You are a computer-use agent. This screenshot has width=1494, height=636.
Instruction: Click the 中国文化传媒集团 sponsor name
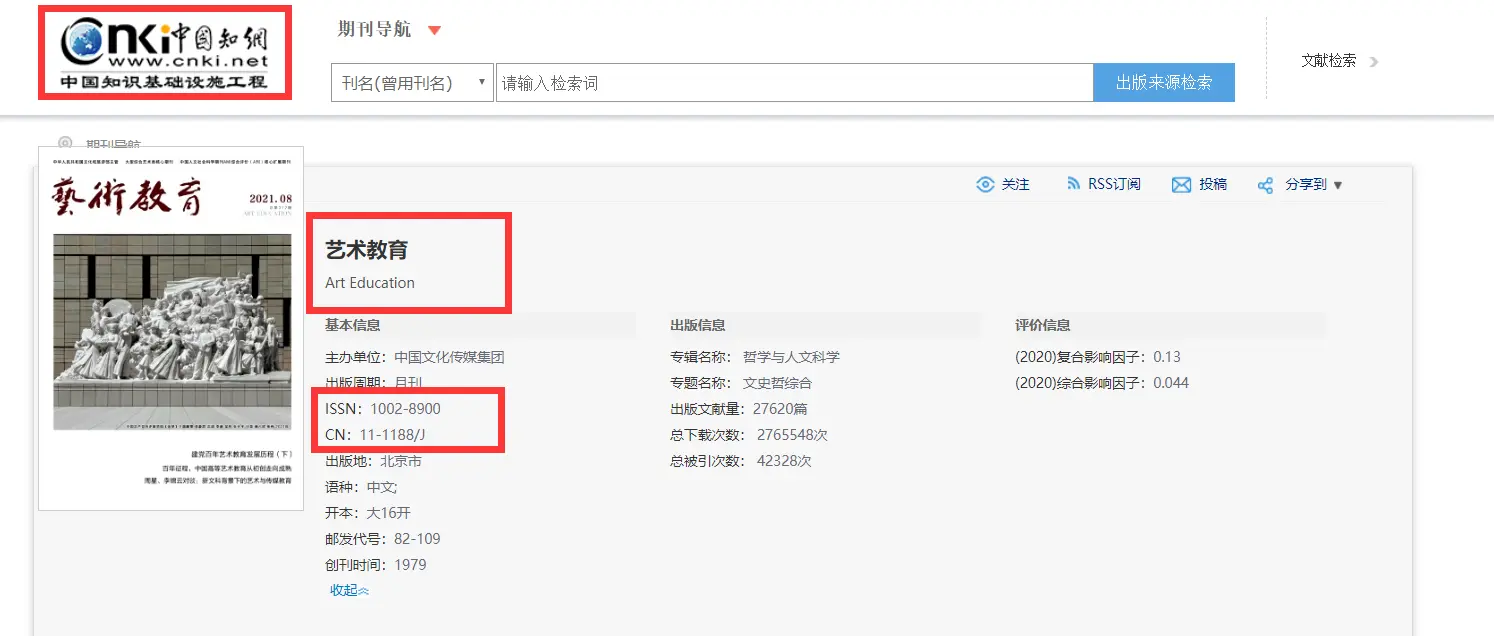coord(449,357)
